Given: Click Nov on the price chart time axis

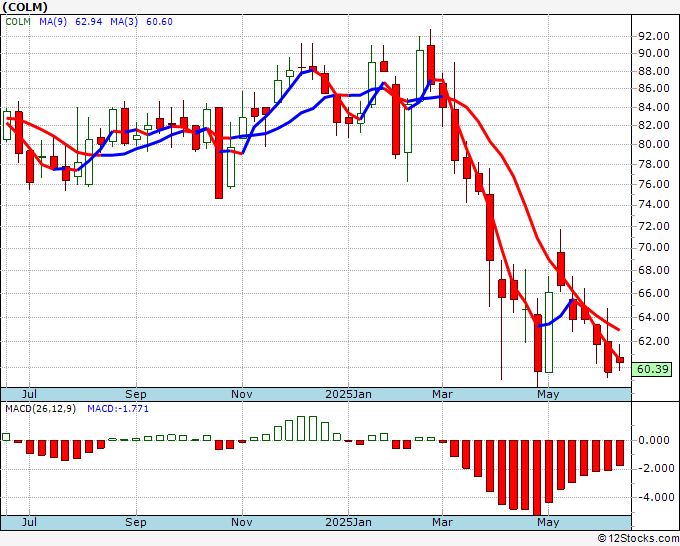Looking at the screenshot, I should coord(242,394).
